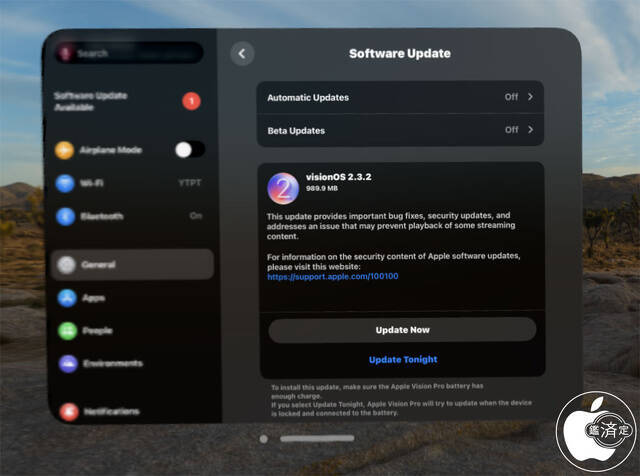Screen dimensions: 640x476
Task: Click the Bluetooth On status
Action: (x=196, y=216)
